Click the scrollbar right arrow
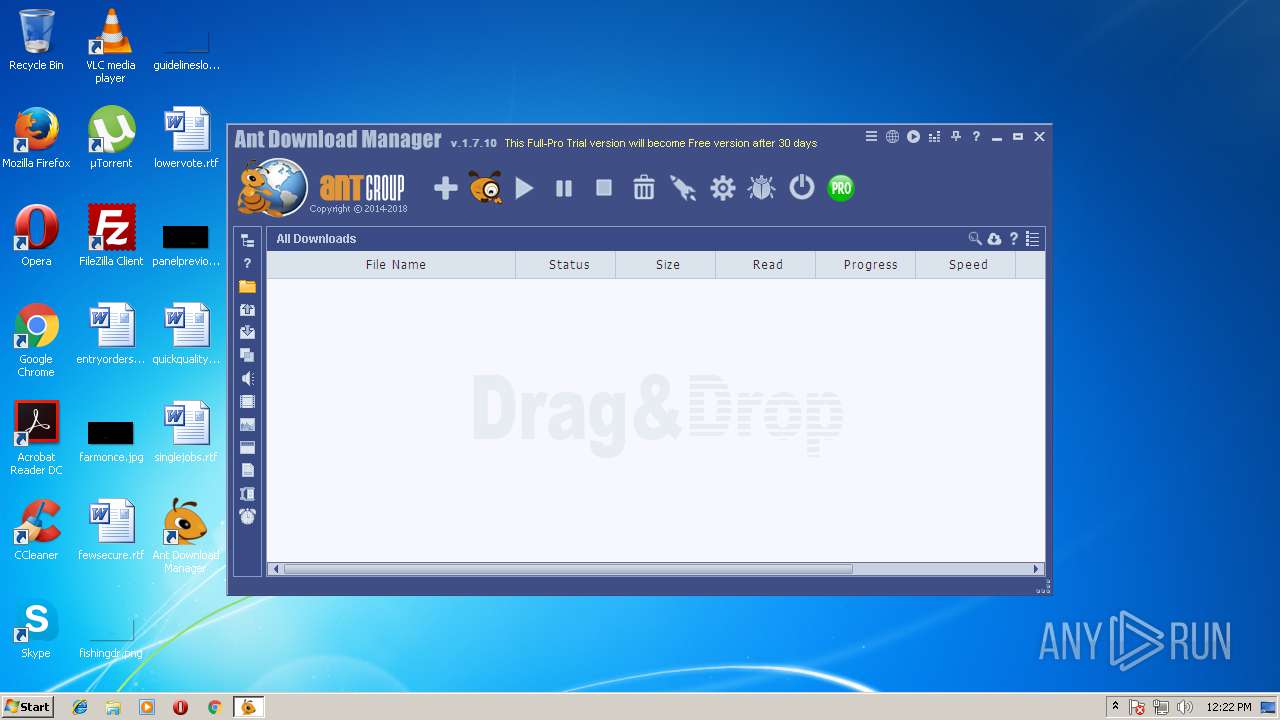Viewport: 1280px width, 720px height. point(1037,569)
